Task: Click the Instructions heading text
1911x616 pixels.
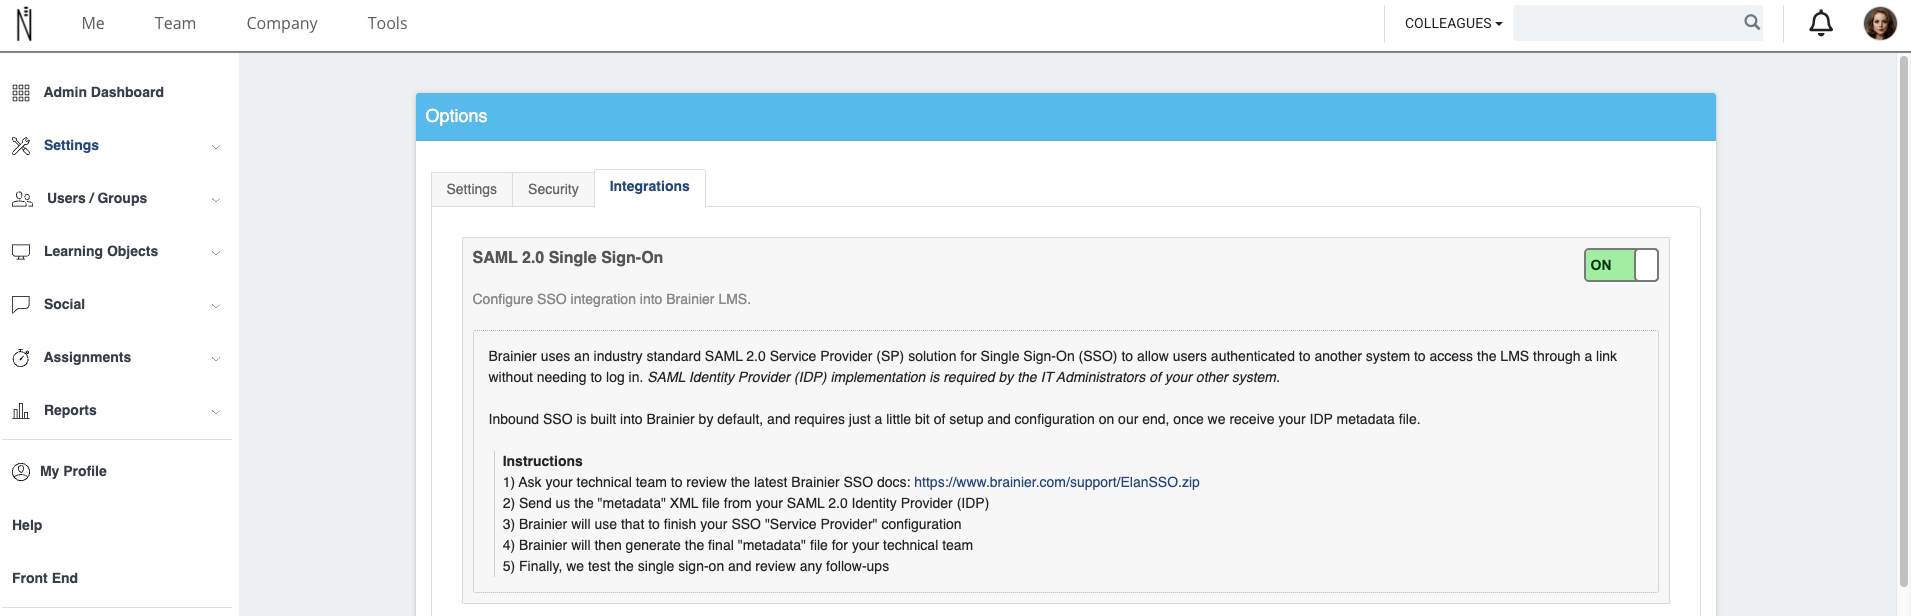Action: tap(542, 461)
